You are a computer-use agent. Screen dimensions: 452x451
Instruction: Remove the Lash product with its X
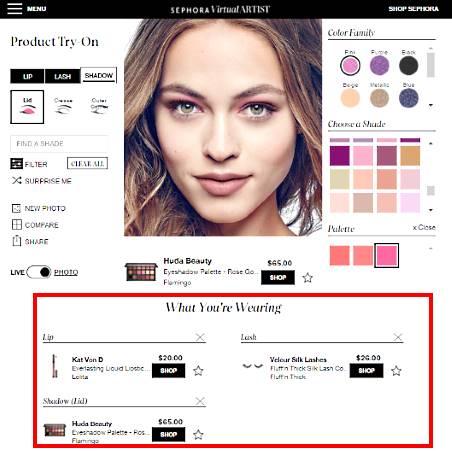coord(398,337)
